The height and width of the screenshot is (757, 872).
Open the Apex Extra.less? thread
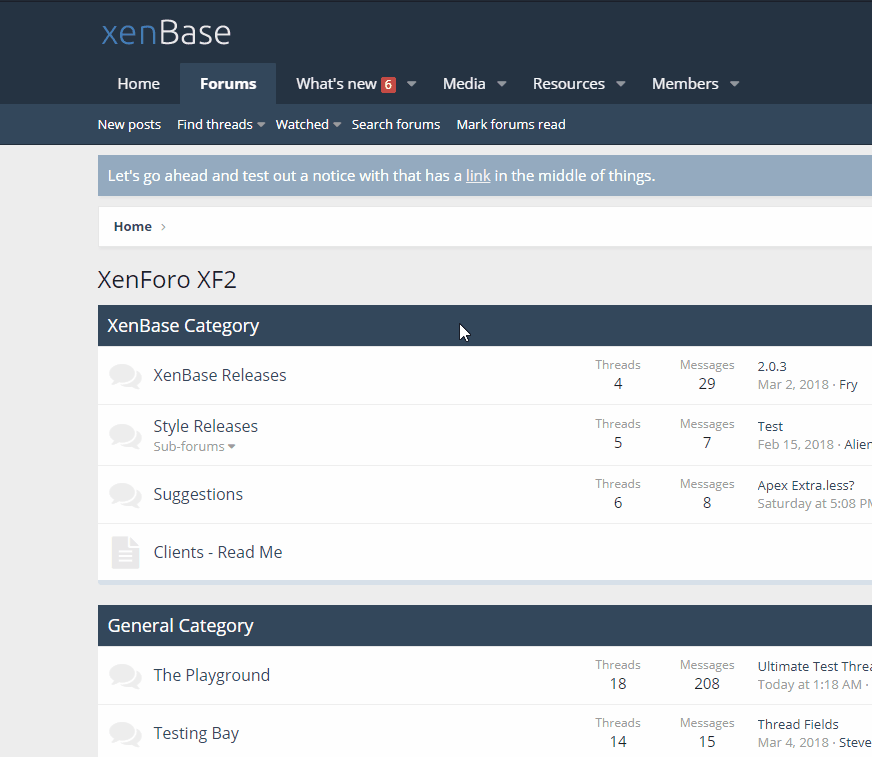tap(806, 486)
